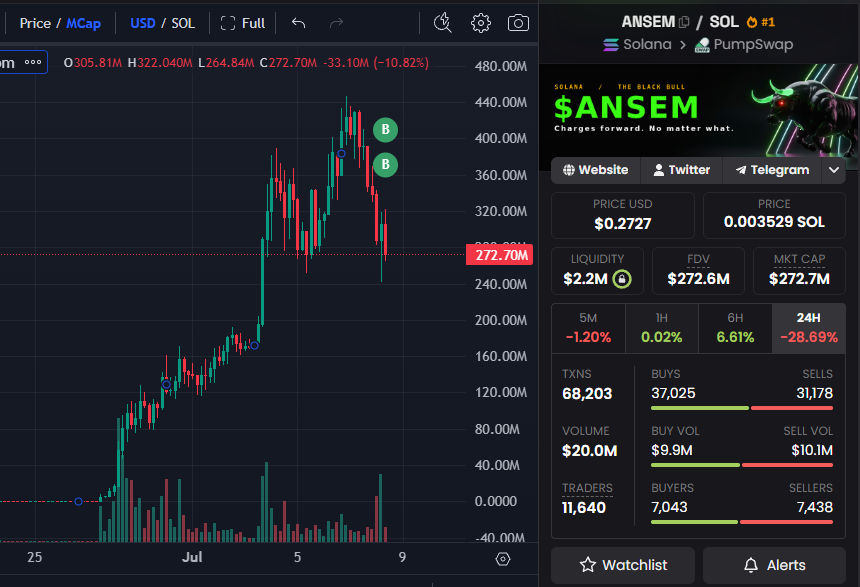Viewport: 860px width, 587px height.
Task: Open the token Website link
Action: click(596, 170)
